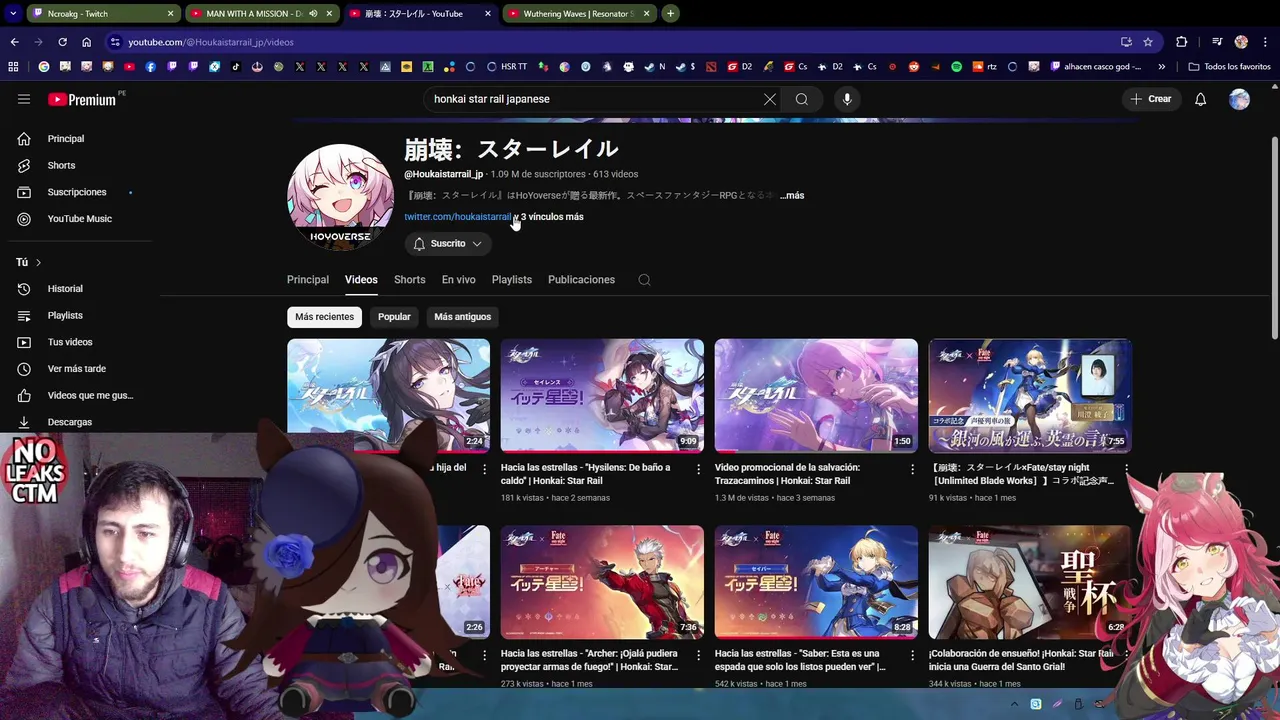Open Chrome tab search dropdown
Viewport: 1280px width, 720px height.
pyautogui.click(x=13, y=14)
